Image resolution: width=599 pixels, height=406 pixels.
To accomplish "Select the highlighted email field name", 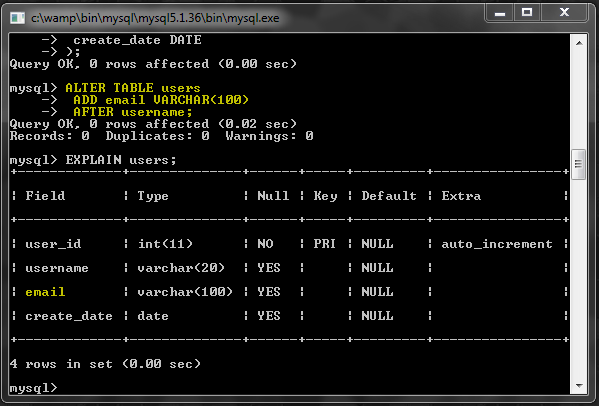I will pos(45,292).
